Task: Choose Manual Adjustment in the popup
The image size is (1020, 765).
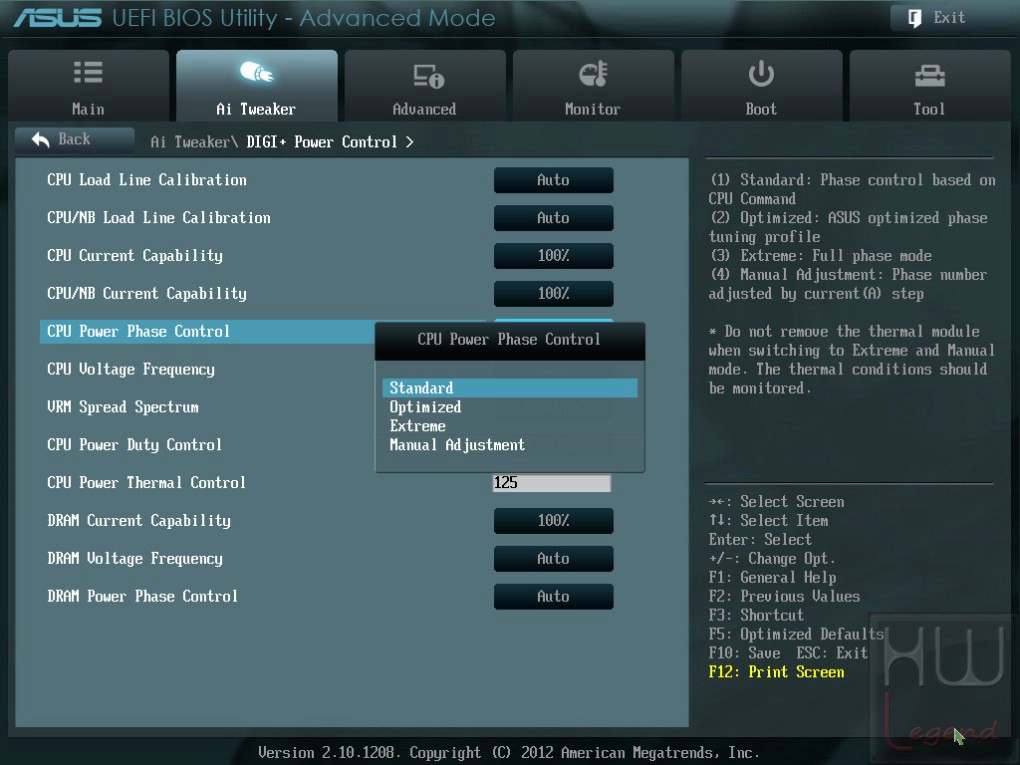Action: [x=510, y=445]
